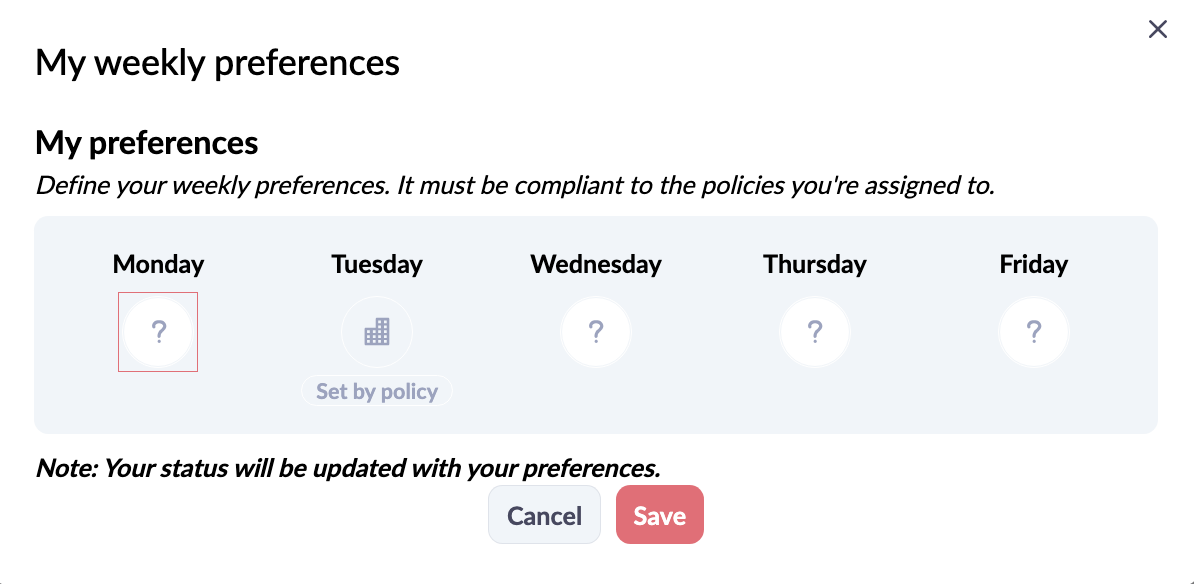Select the Tuesday office building icon
The image size is (1194, 584).
(x=377, y=332)
